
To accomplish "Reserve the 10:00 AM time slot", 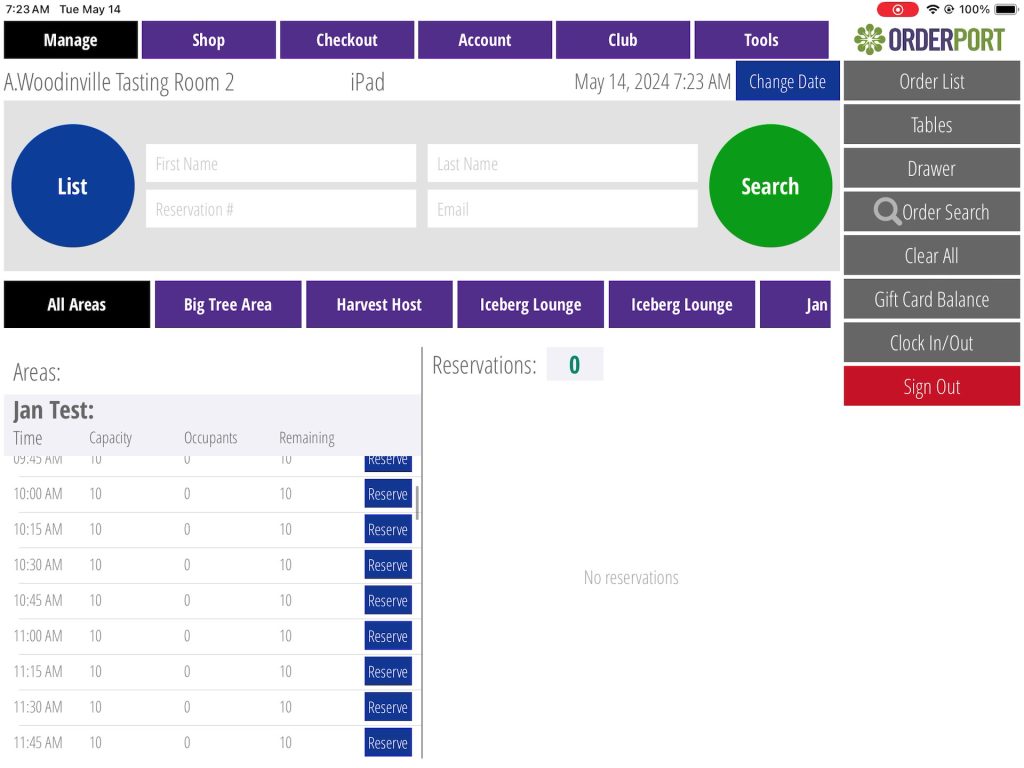I will click(x=387, y=494).
